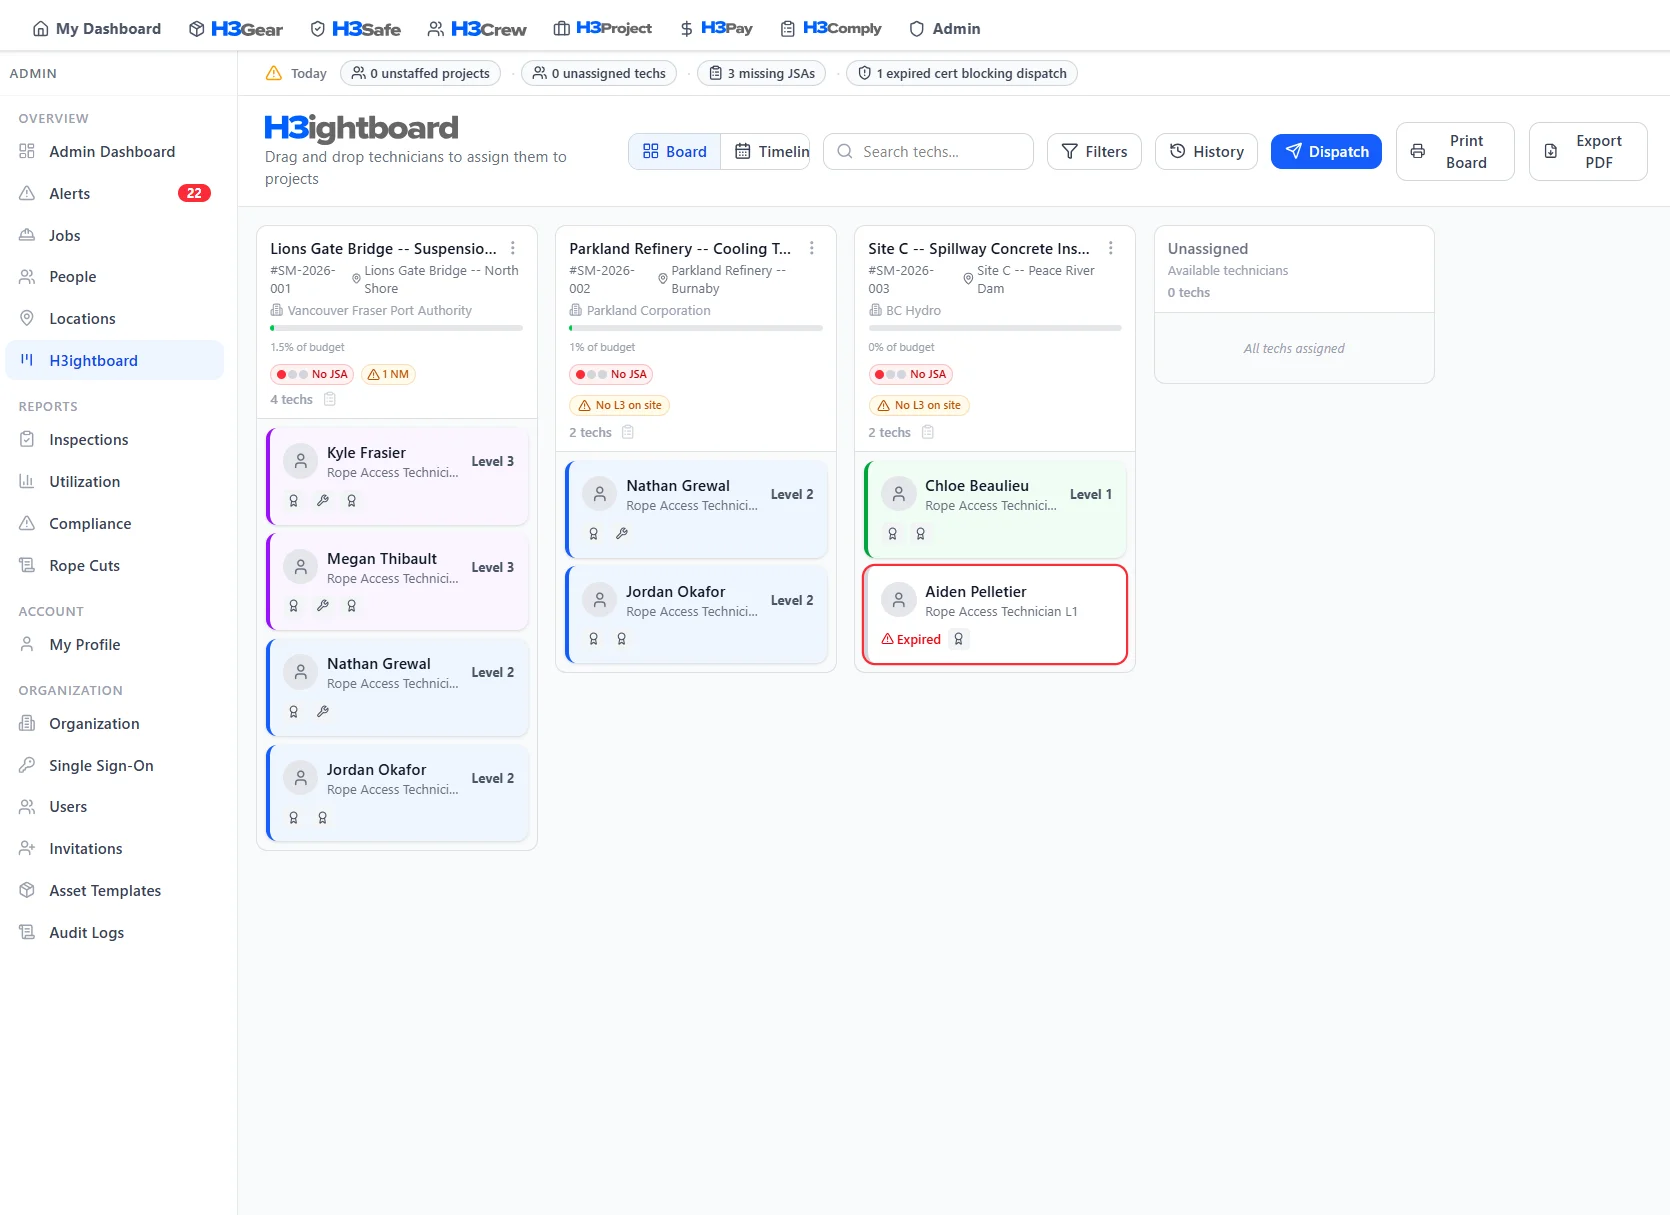Click the Expired warning on Aiden Pelletier's card
The height and width of the screenshot is (1215, 1670).
(911, 639)
